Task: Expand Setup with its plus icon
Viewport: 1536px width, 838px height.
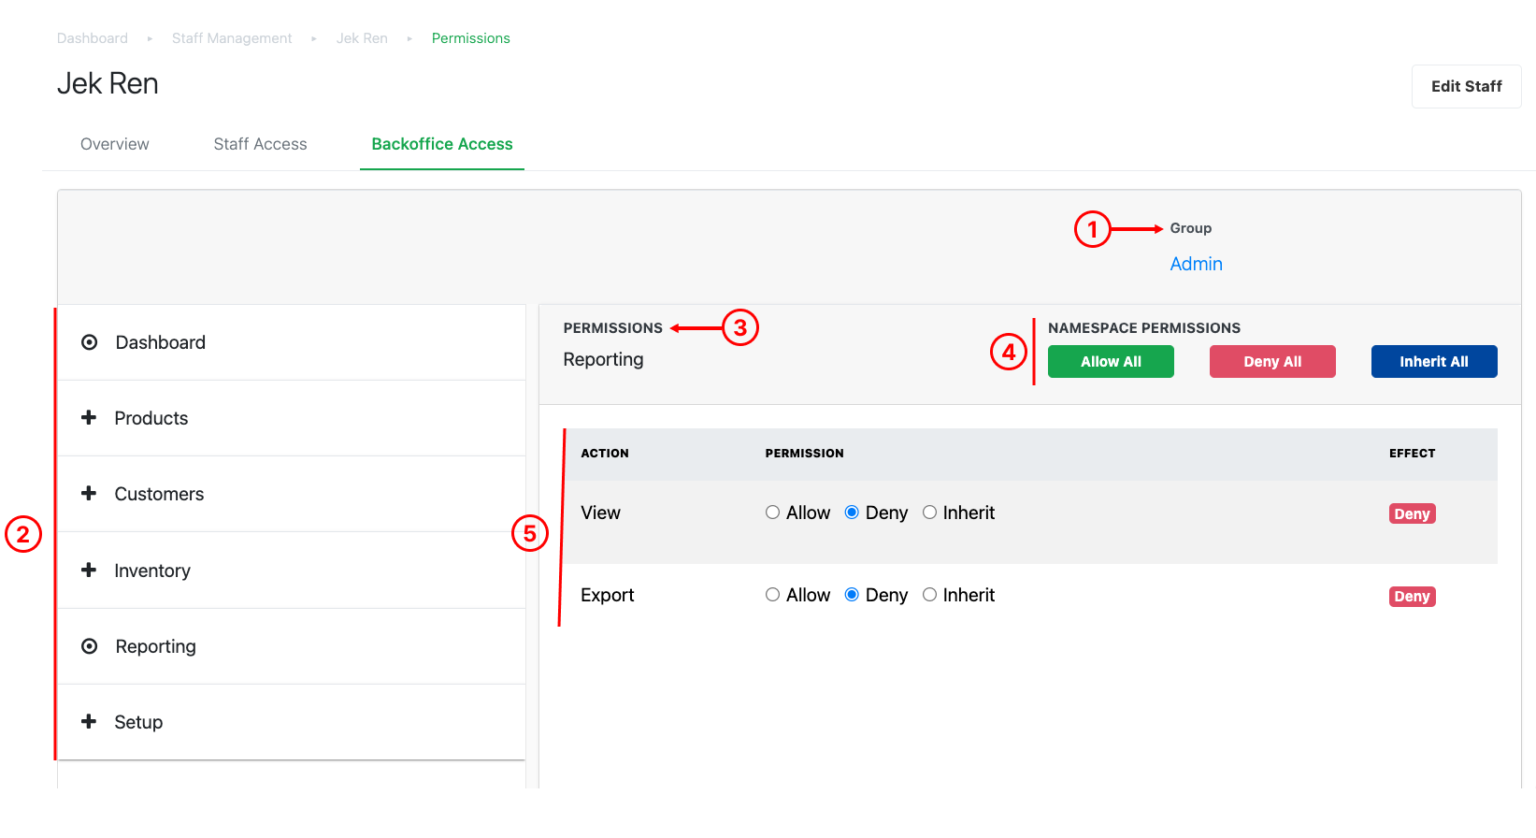Action: (x=89, y=722)
